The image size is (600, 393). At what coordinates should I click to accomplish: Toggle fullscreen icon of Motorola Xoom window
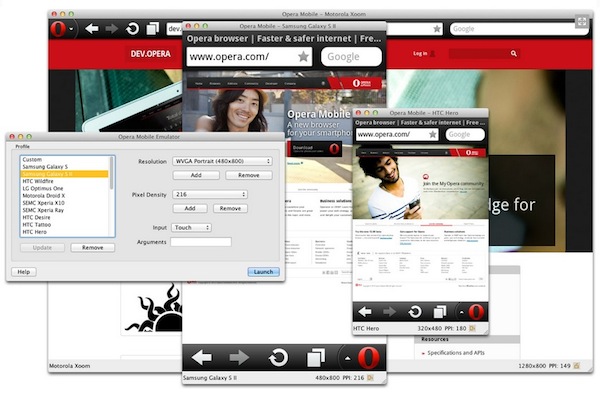pyautogui.click(x=582, y=21)
